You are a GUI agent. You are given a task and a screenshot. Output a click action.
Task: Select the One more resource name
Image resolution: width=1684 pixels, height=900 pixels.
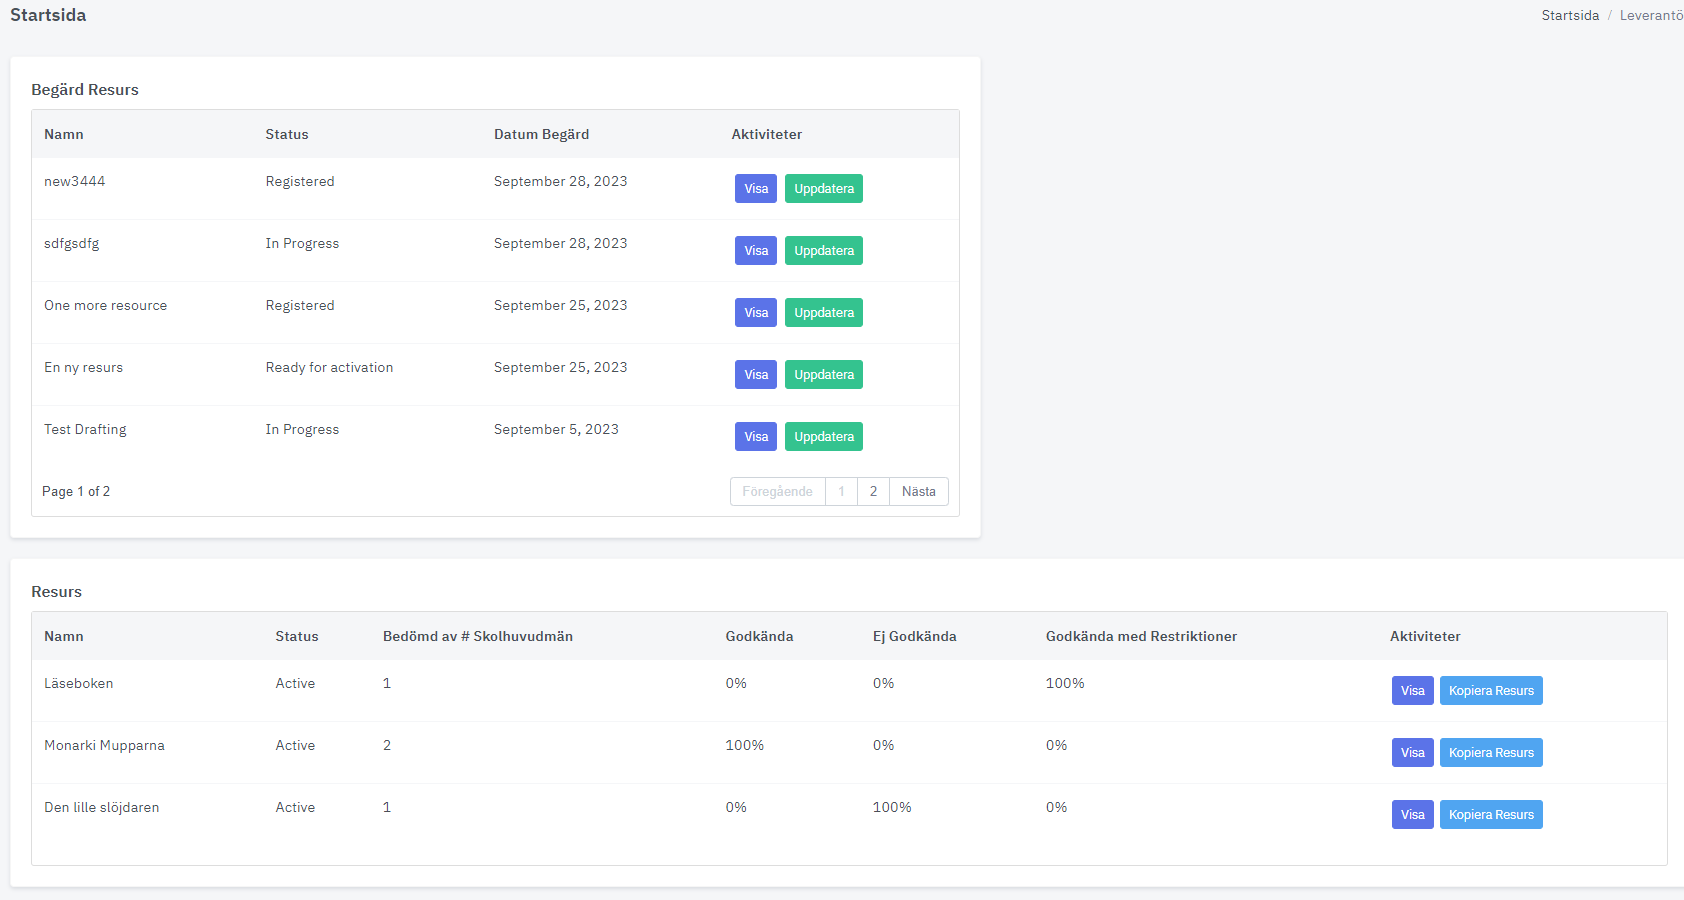[x=105, y=305]
